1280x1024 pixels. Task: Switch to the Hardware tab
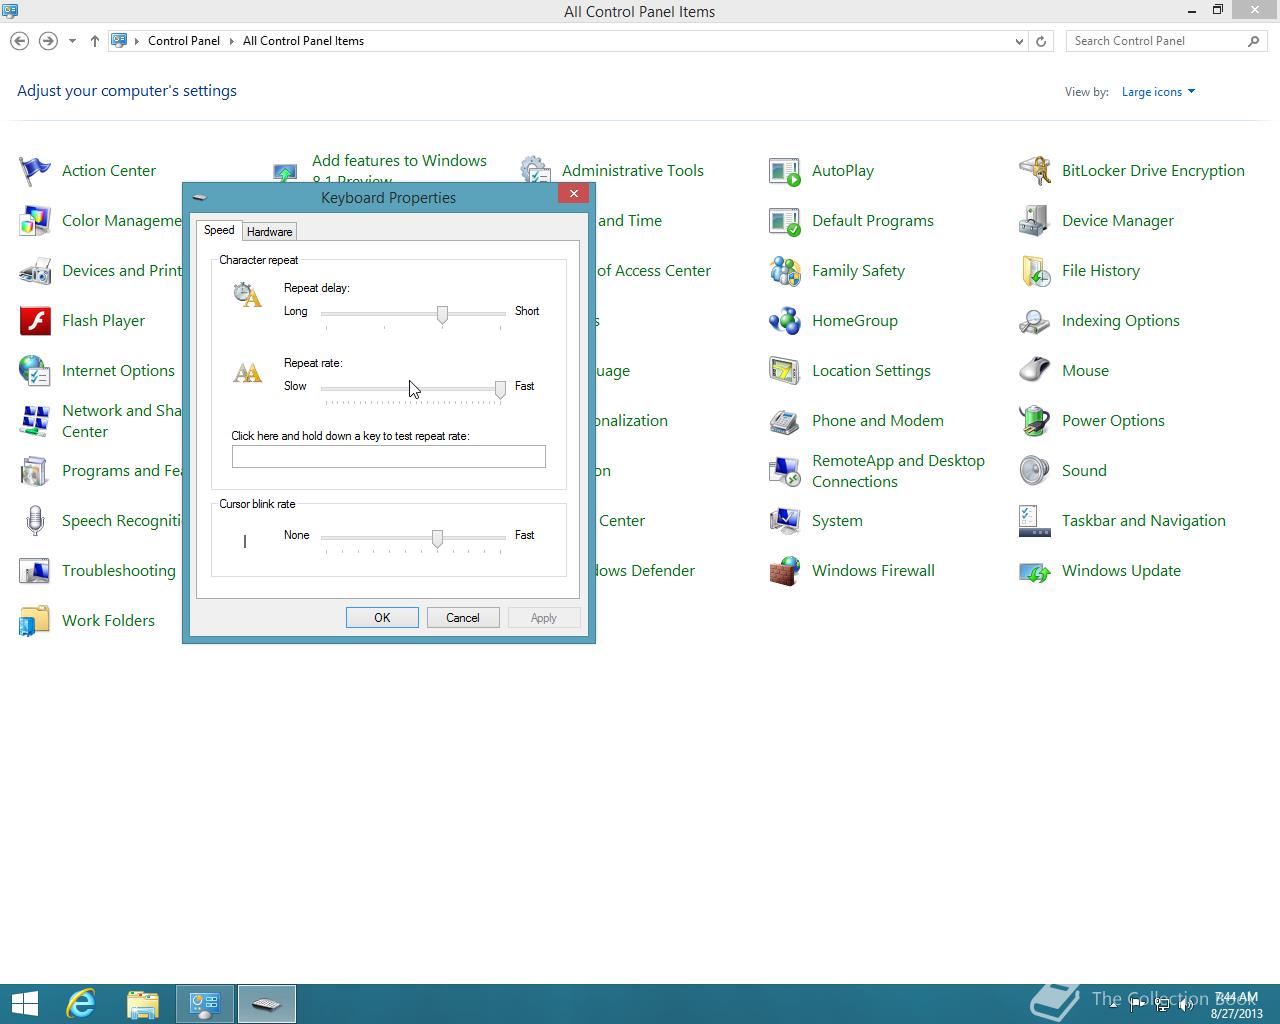coord(269,231)
